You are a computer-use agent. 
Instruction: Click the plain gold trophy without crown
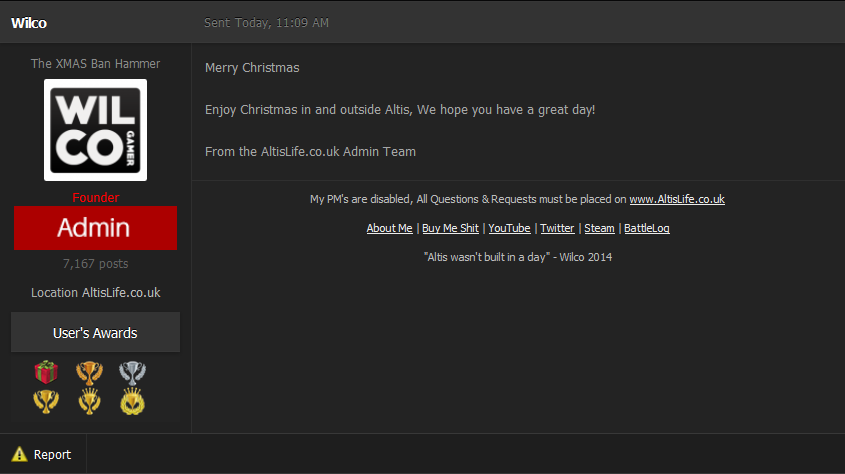pos(46,402)
